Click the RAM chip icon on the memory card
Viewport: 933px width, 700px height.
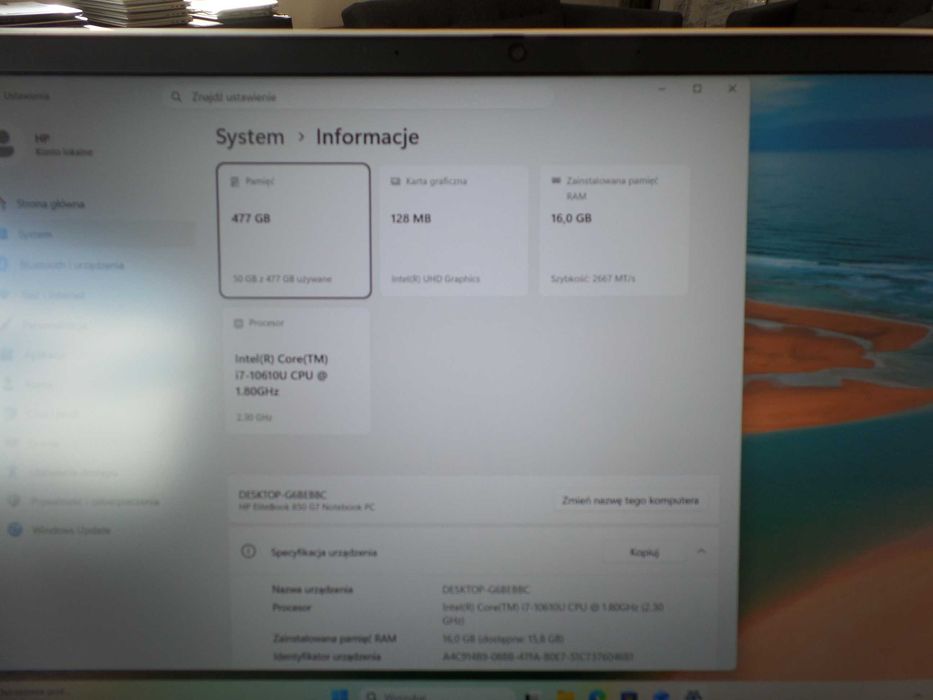coord(556,180)
